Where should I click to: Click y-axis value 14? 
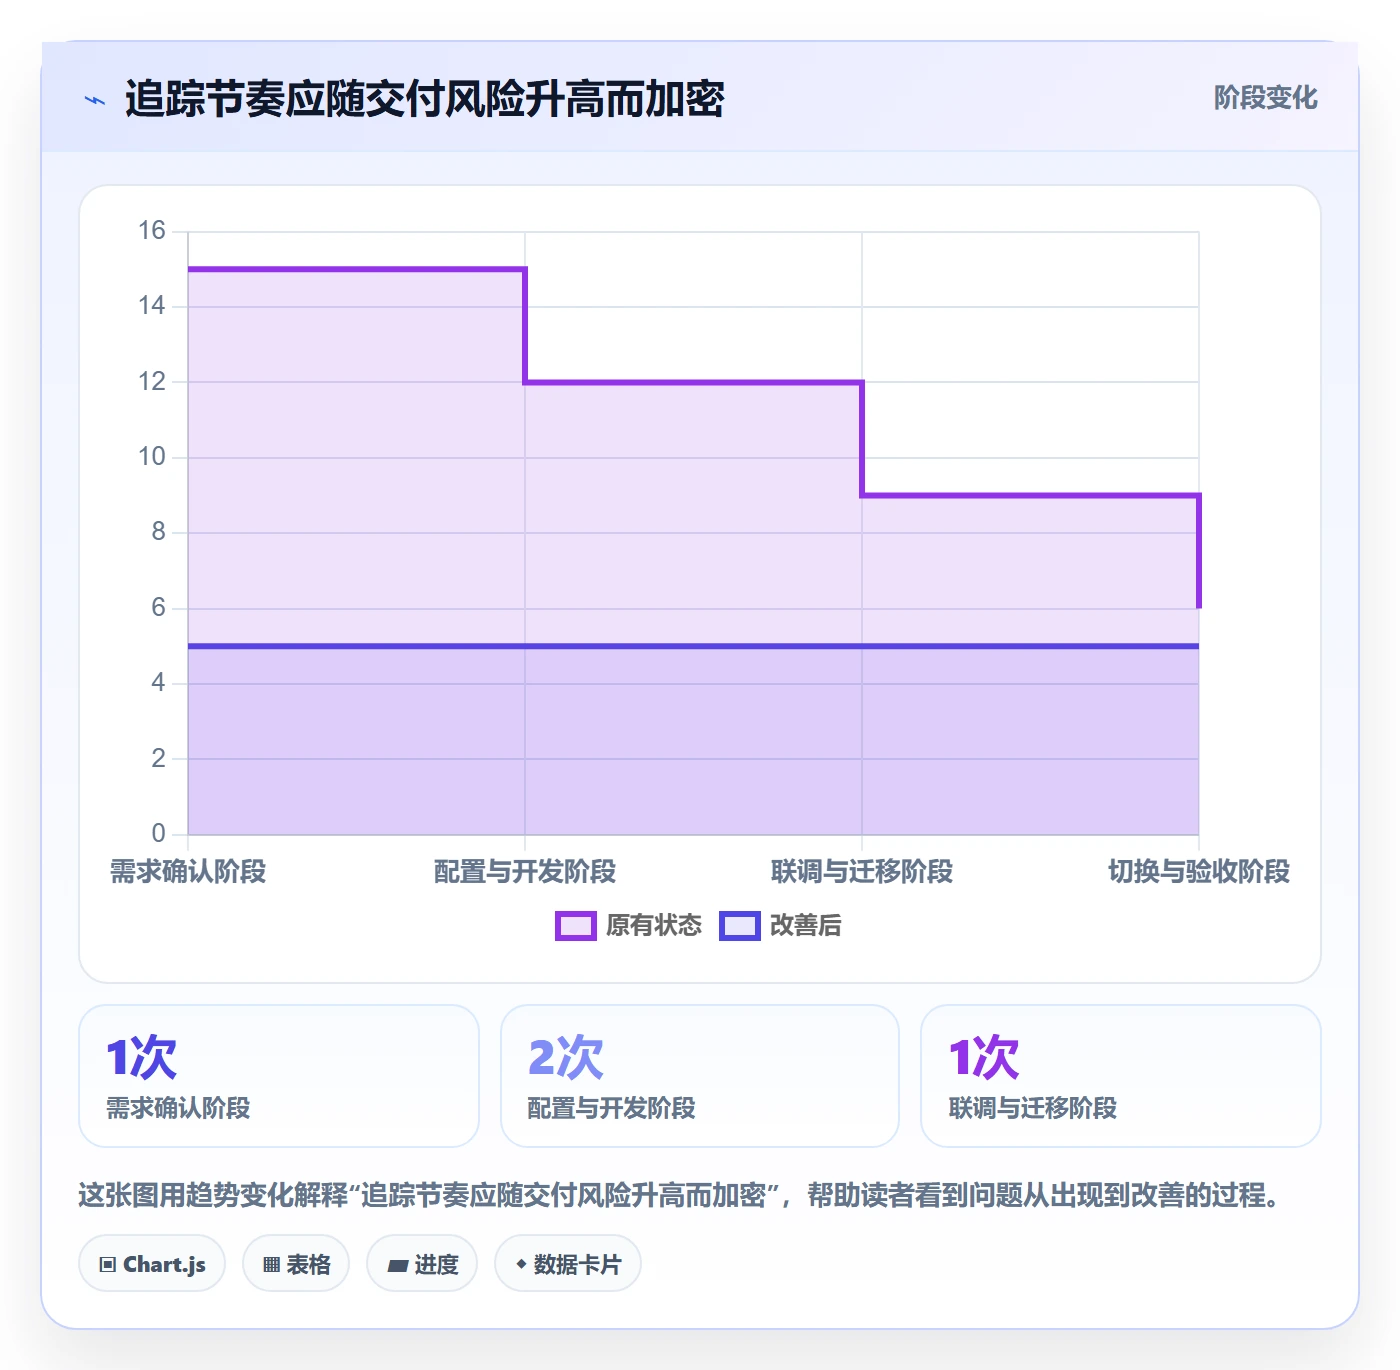(152, 306)
